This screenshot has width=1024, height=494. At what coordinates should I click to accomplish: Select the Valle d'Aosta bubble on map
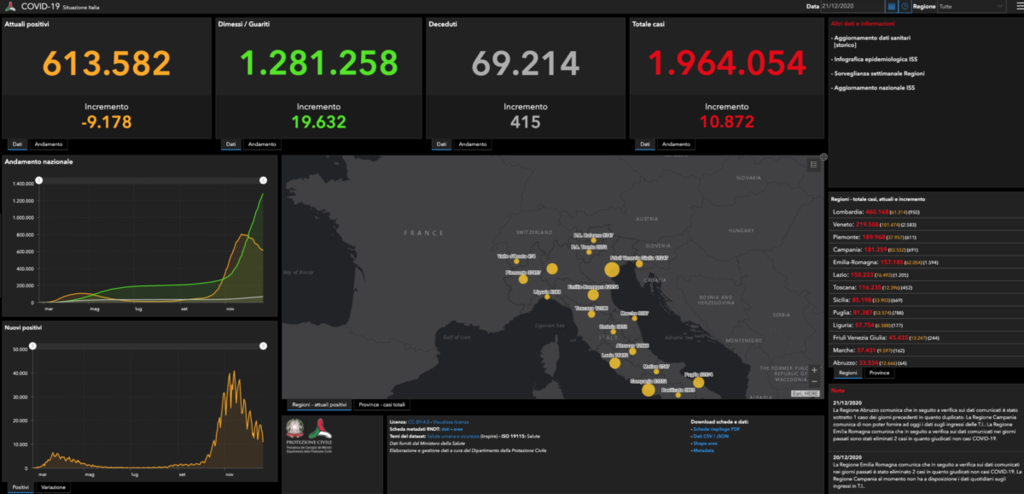pos(517,261)
